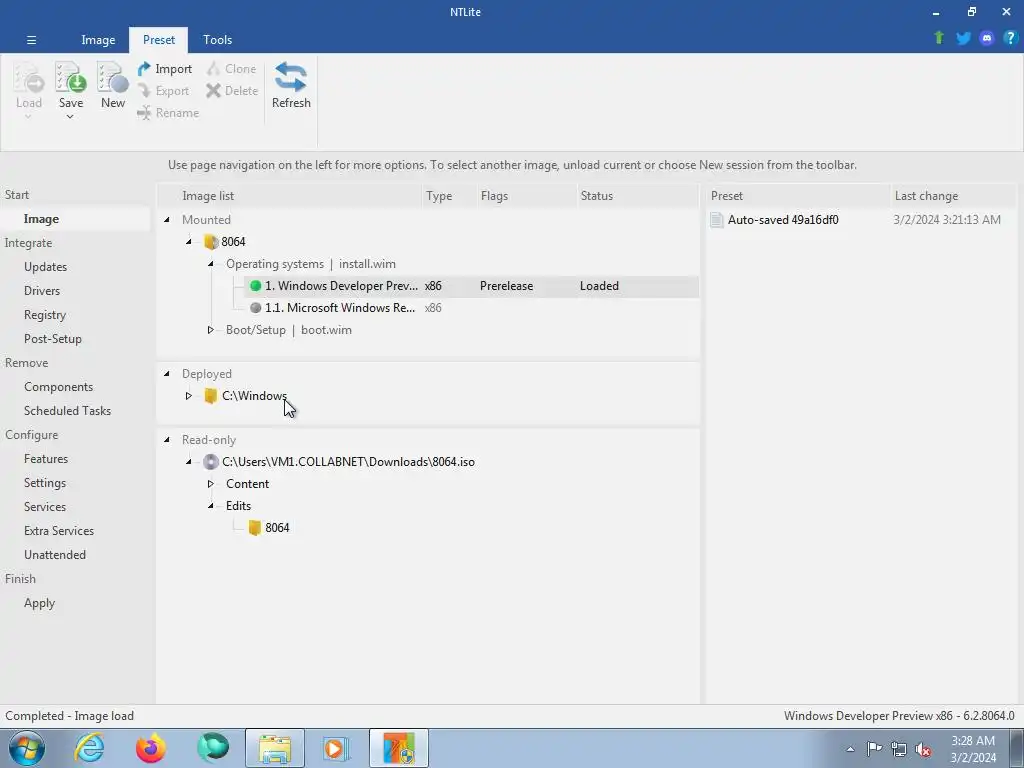Click the 8064.iso disc icon

coord(210,462)
